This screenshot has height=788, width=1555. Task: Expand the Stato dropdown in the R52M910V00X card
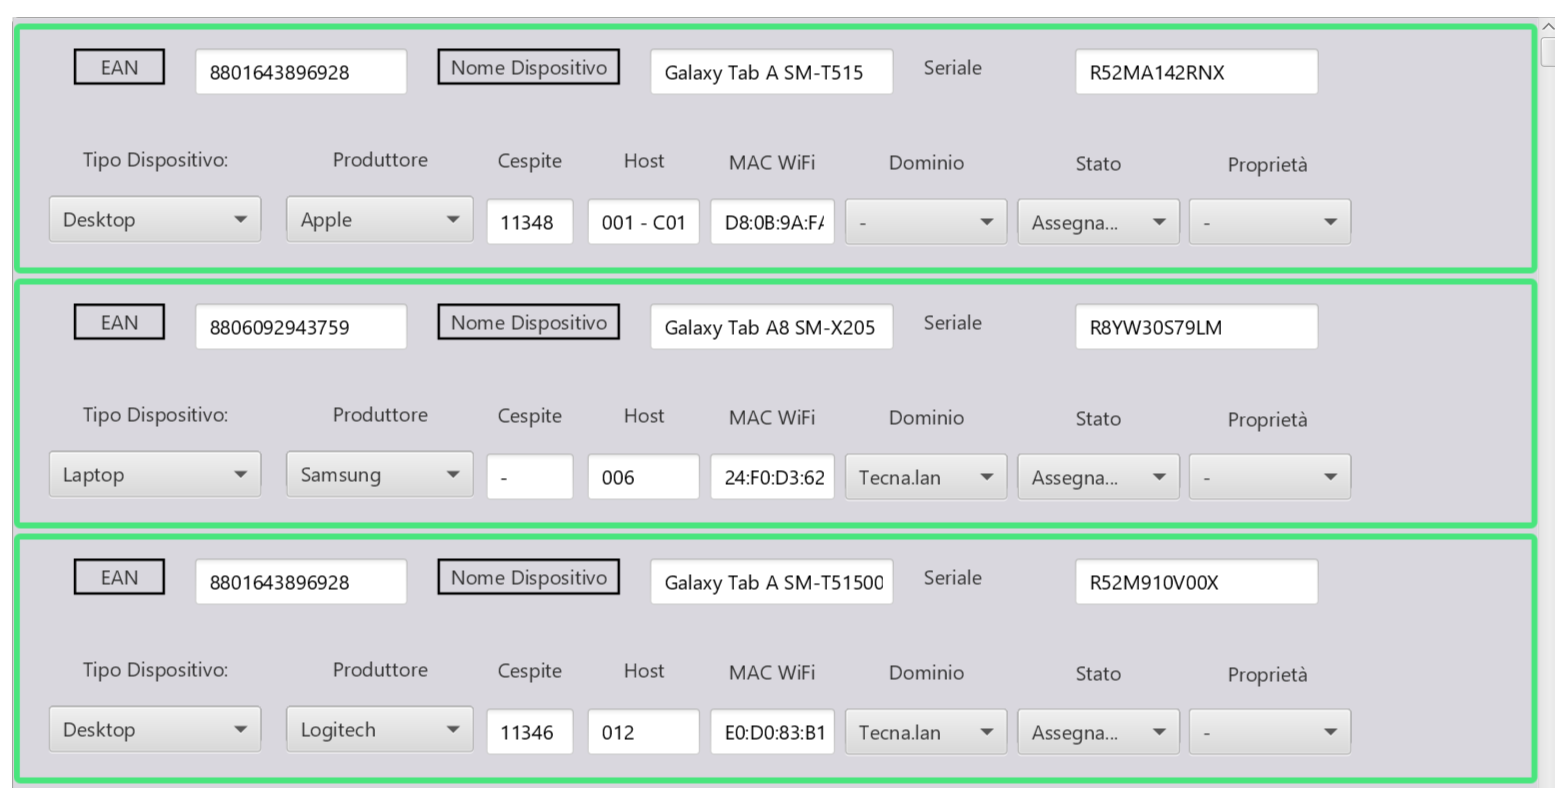[x=1098, y=732]
